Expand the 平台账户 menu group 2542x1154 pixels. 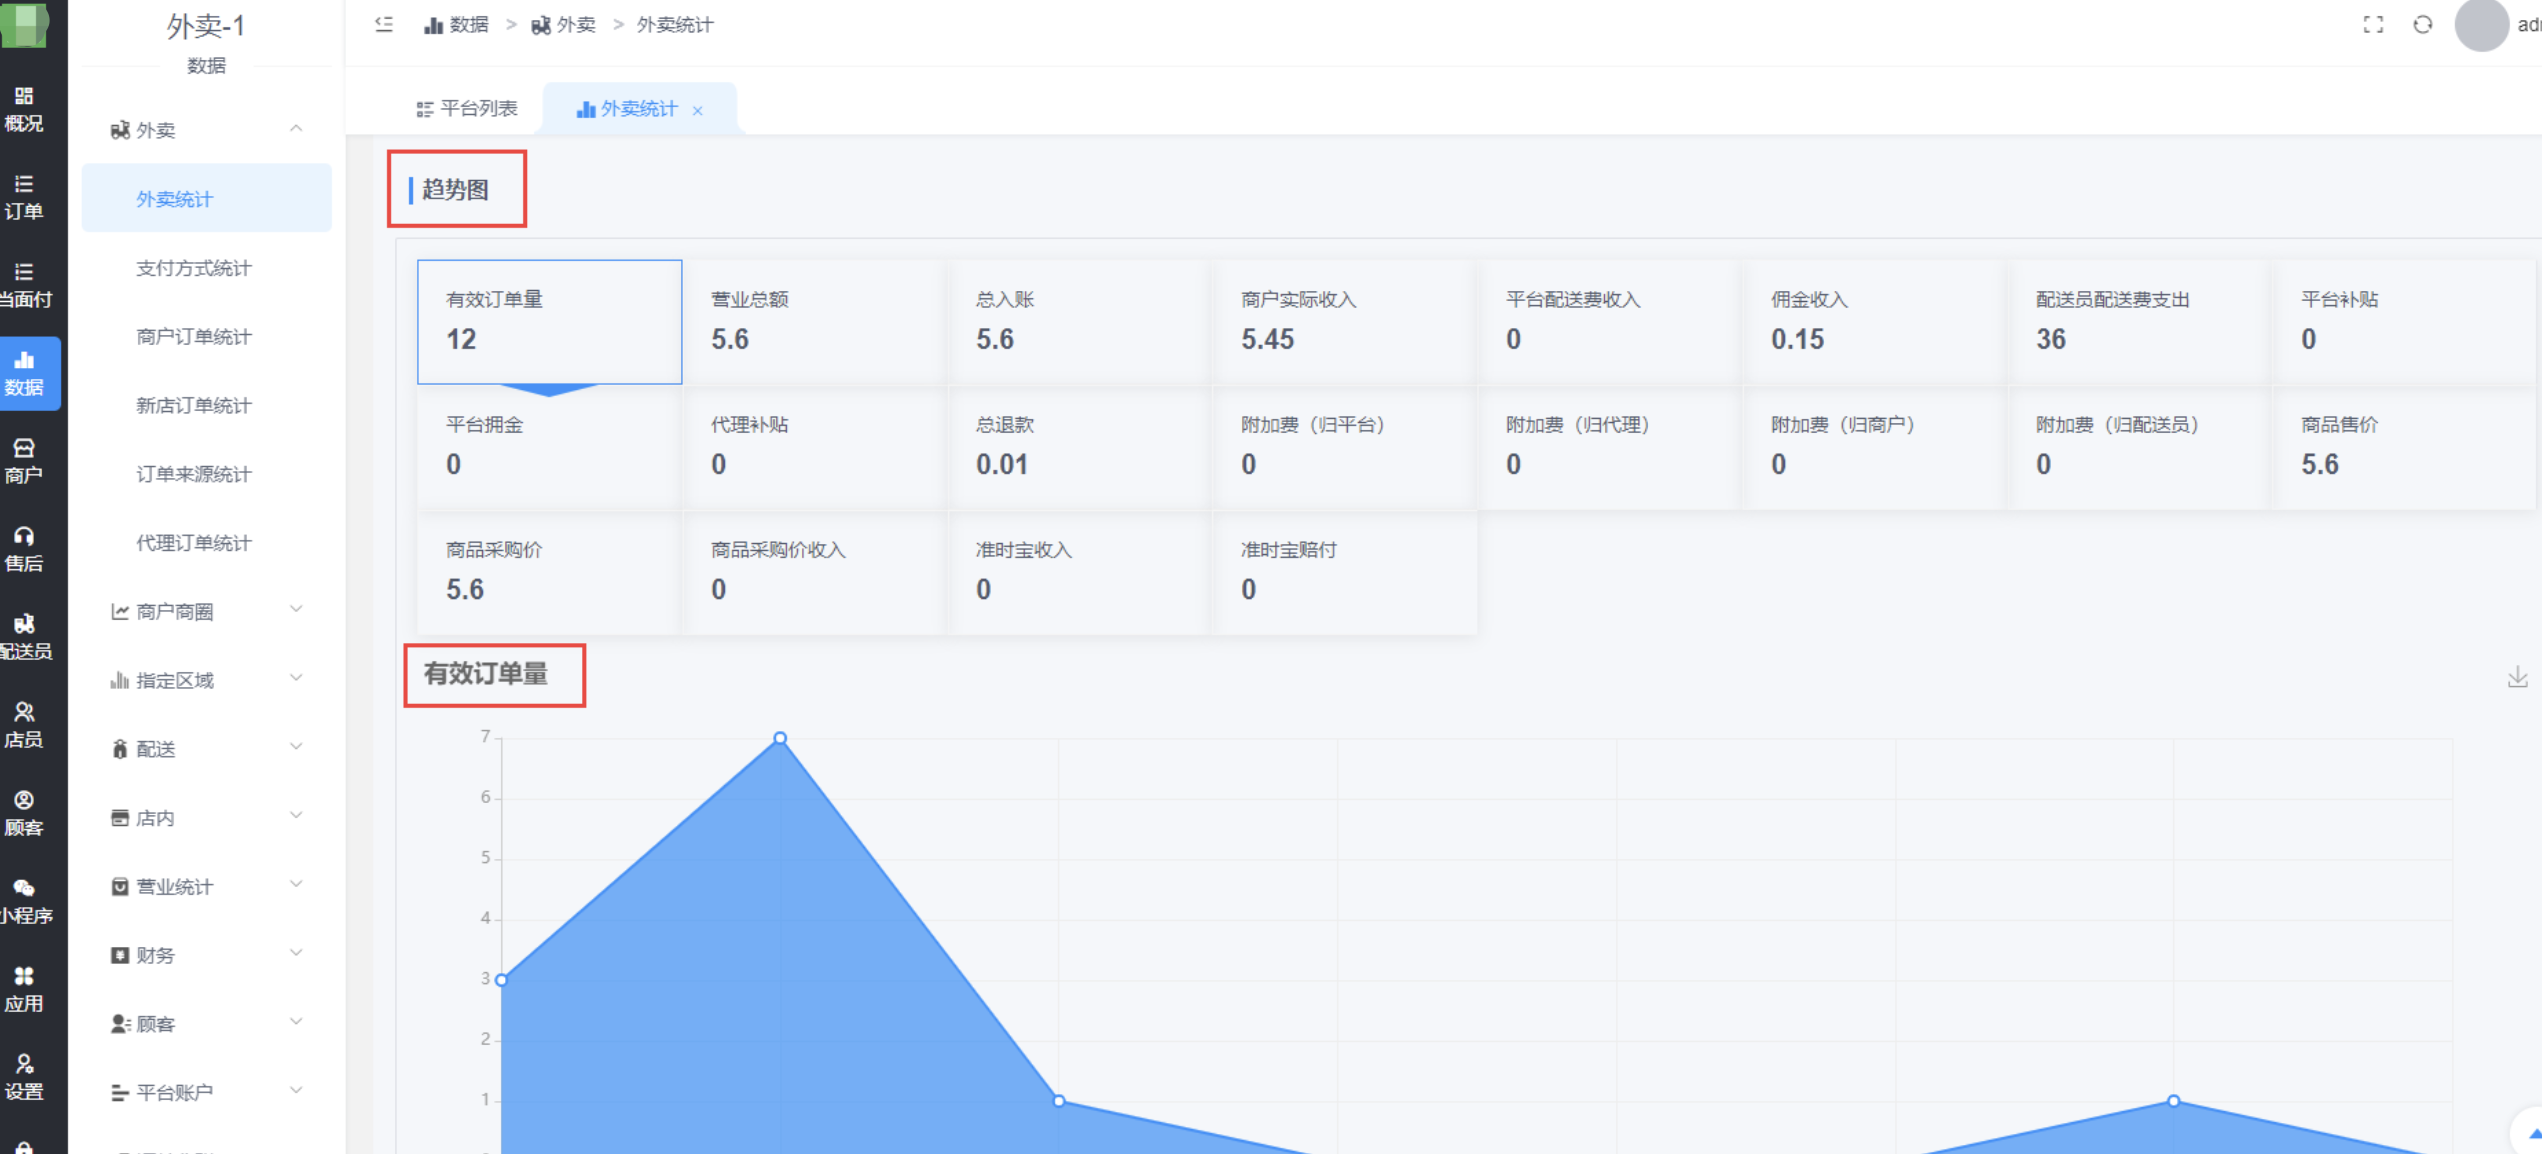point(206,1092)
